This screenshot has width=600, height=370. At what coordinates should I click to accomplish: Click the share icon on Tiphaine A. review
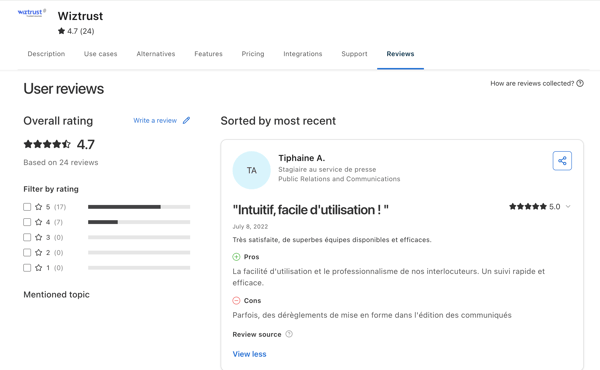click(562, 161)
